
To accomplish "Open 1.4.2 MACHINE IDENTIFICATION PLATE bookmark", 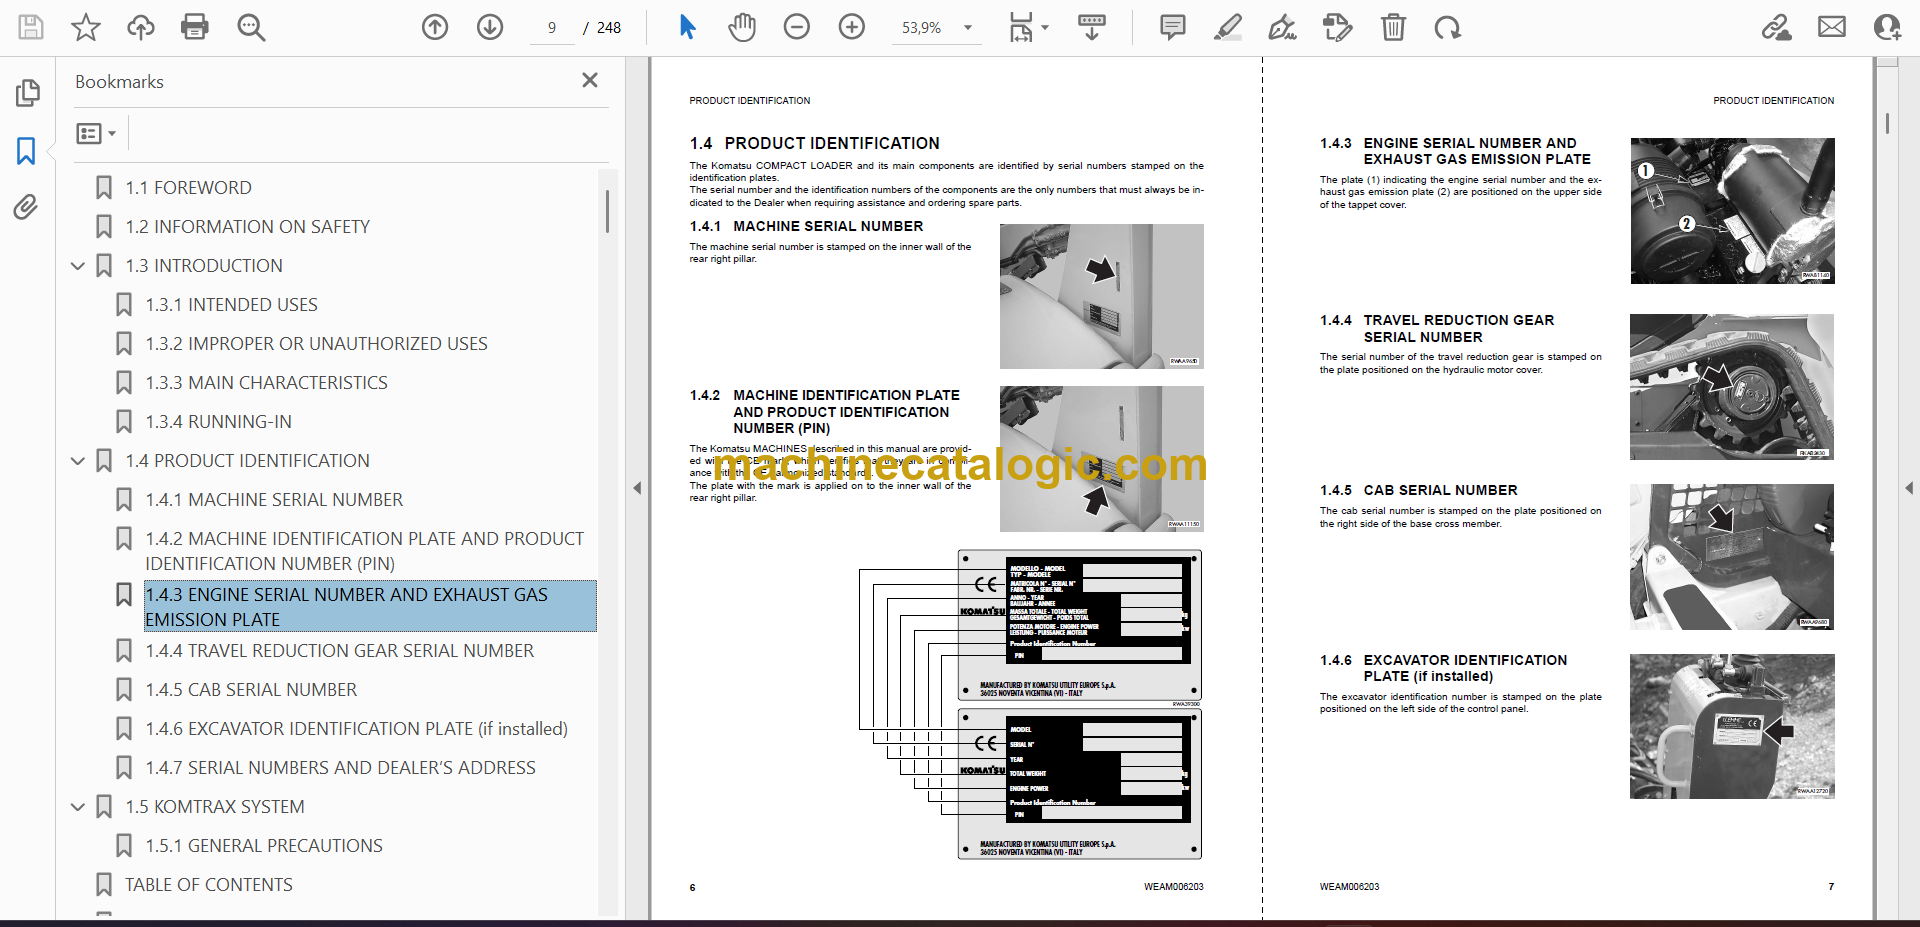I will [364, 551].
